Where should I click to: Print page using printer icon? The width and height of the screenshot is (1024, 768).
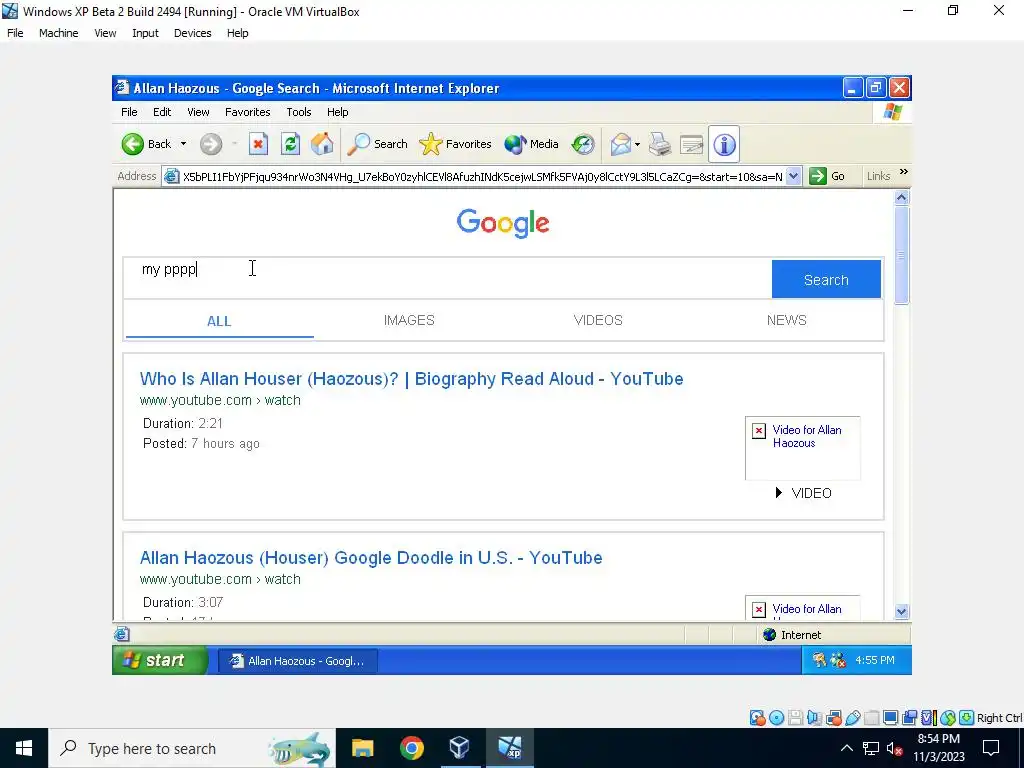(660, 144)
